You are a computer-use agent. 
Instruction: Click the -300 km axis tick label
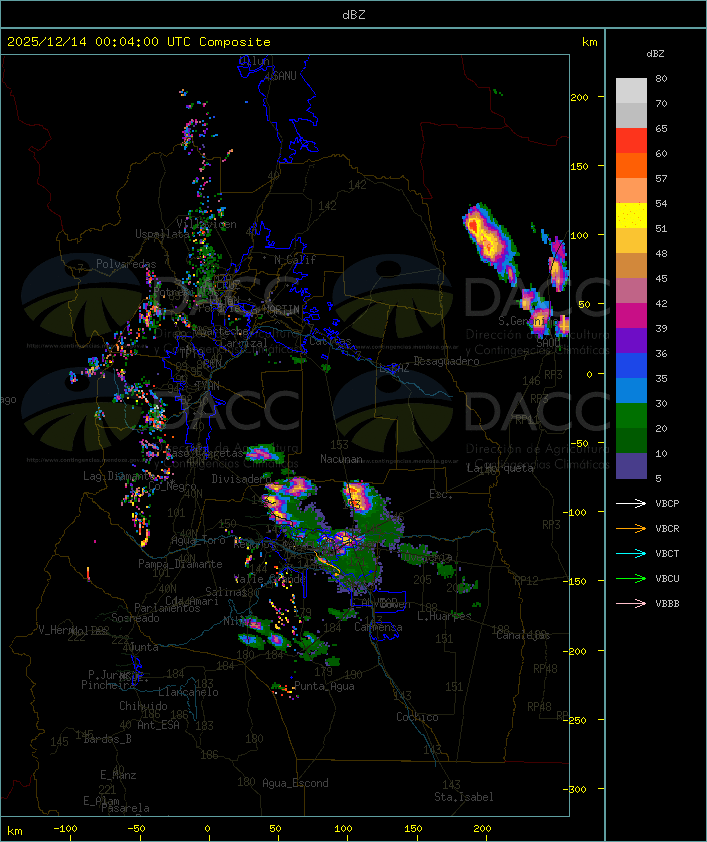click(x=577, y=789)
